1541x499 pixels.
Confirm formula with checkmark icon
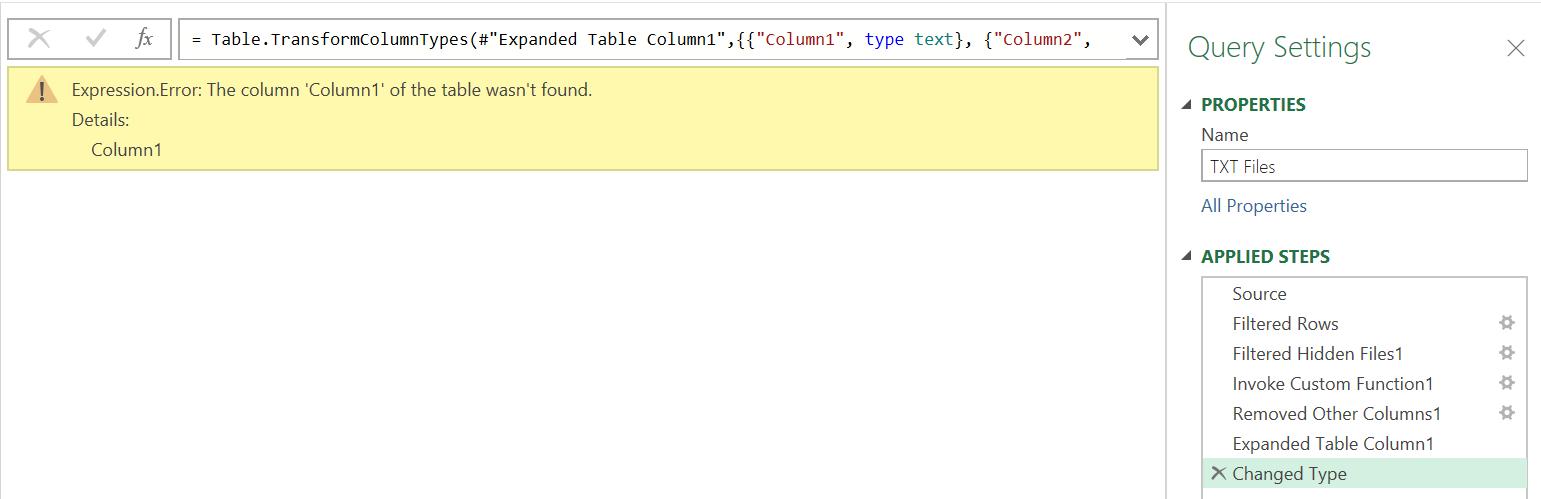coord(96,39)
